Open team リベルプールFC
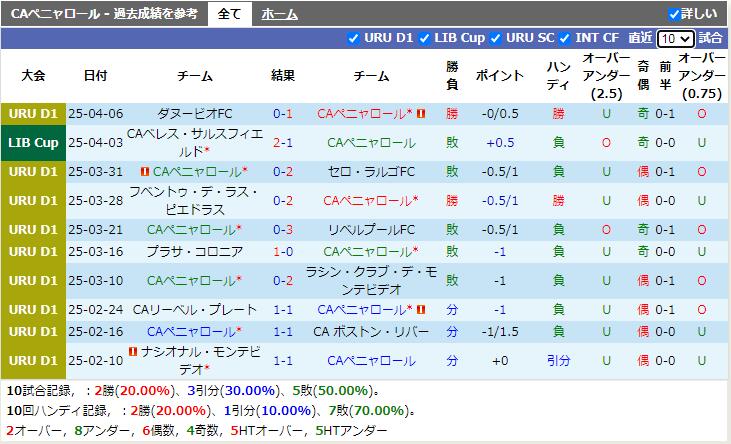731x444 pixels. (372, 230)
